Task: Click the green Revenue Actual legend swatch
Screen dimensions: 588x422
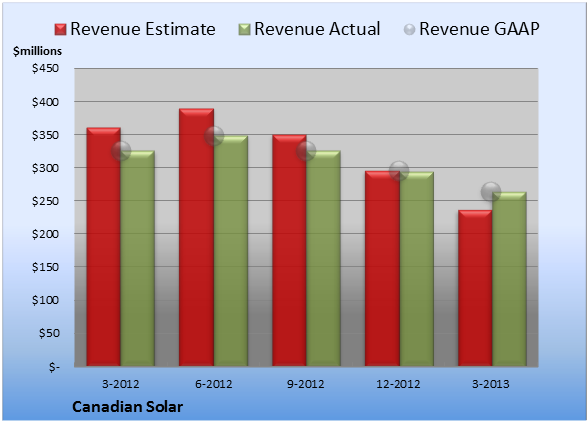Action: point(244,30)
